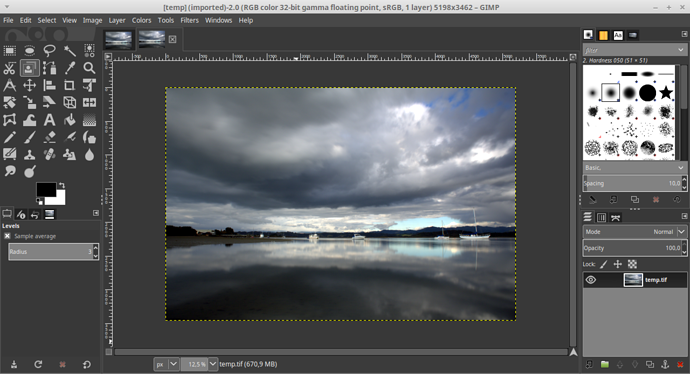Open the zoom percentage dropdown
690x374 pixels.
coord(213,364)
